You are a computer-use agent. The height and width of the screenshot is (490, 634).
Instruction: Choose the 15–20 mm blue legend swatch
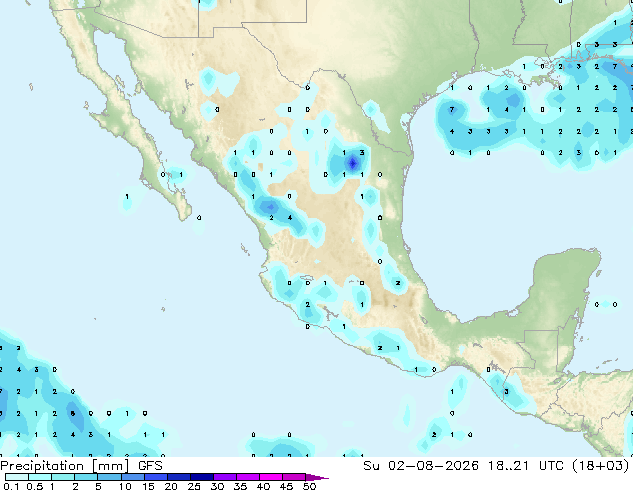pyautogui.click(x=156, y=477)
